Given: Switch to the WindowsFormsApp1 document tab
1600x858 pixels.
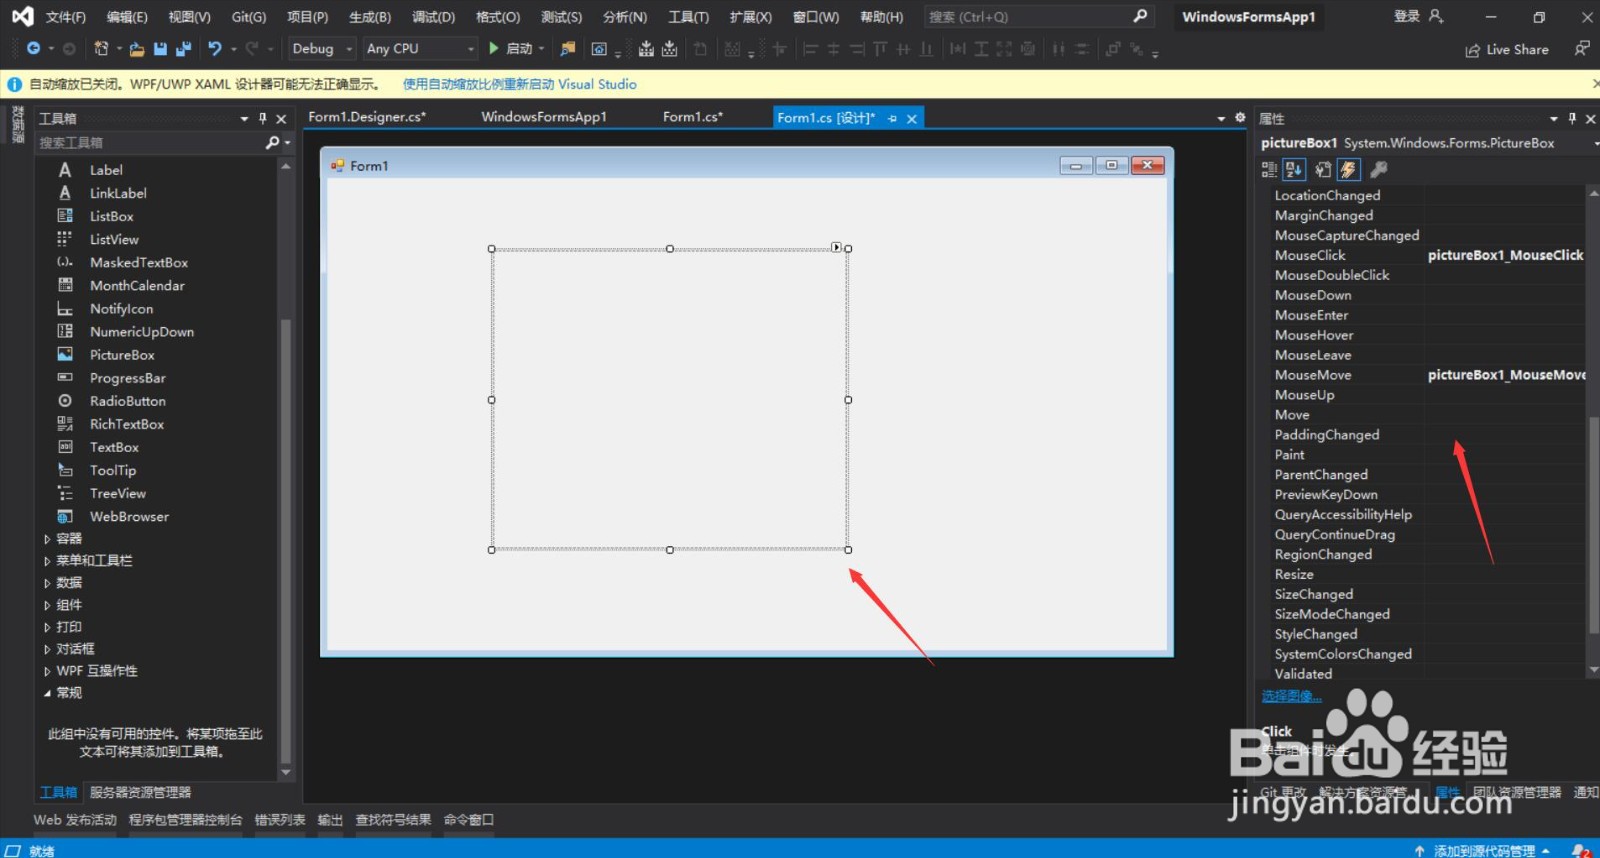Looking at the screenshot, I should click(544, 117).
